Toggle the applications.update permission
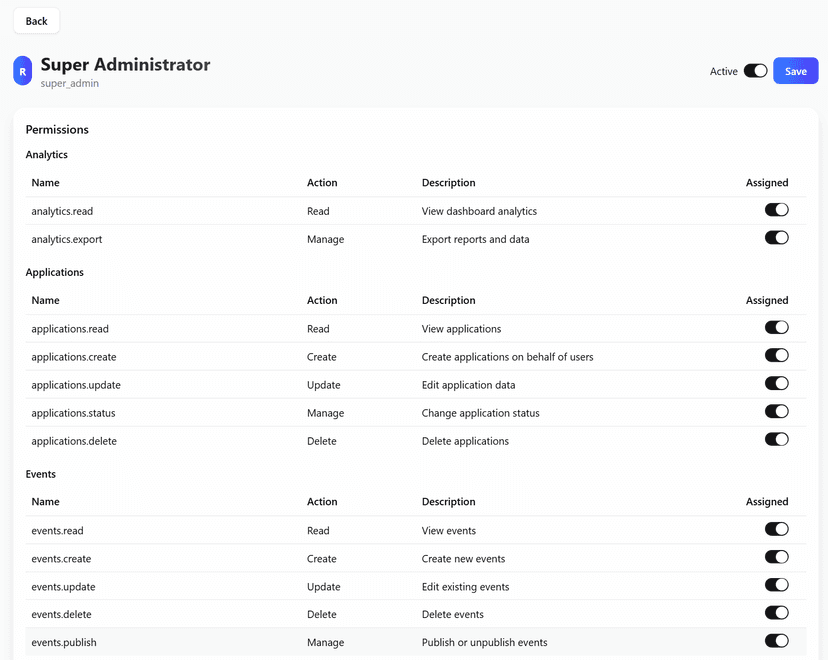828x660 pixels. 776,384
